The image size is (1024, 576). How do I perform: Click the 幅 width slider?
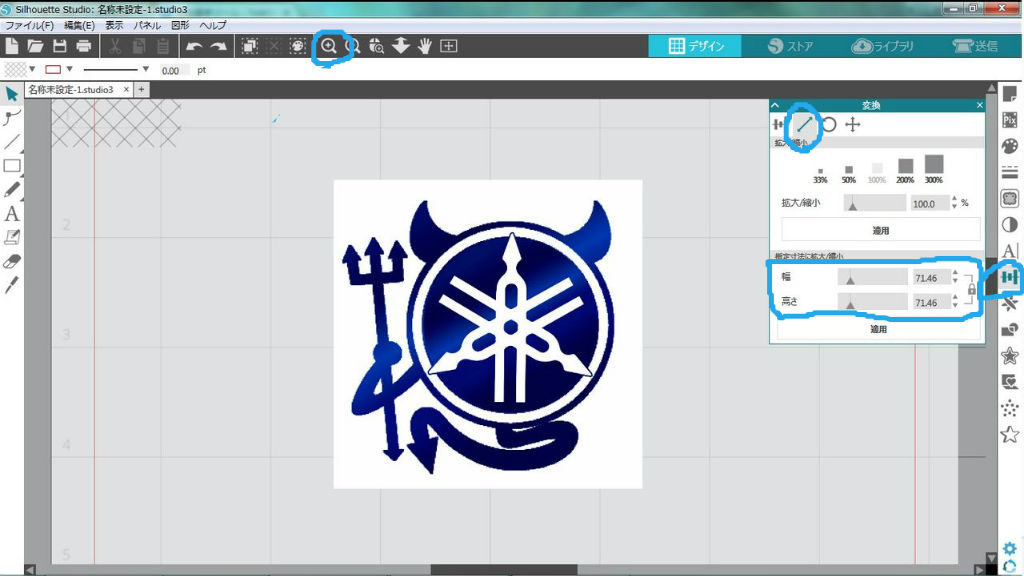tap(872, 278)
